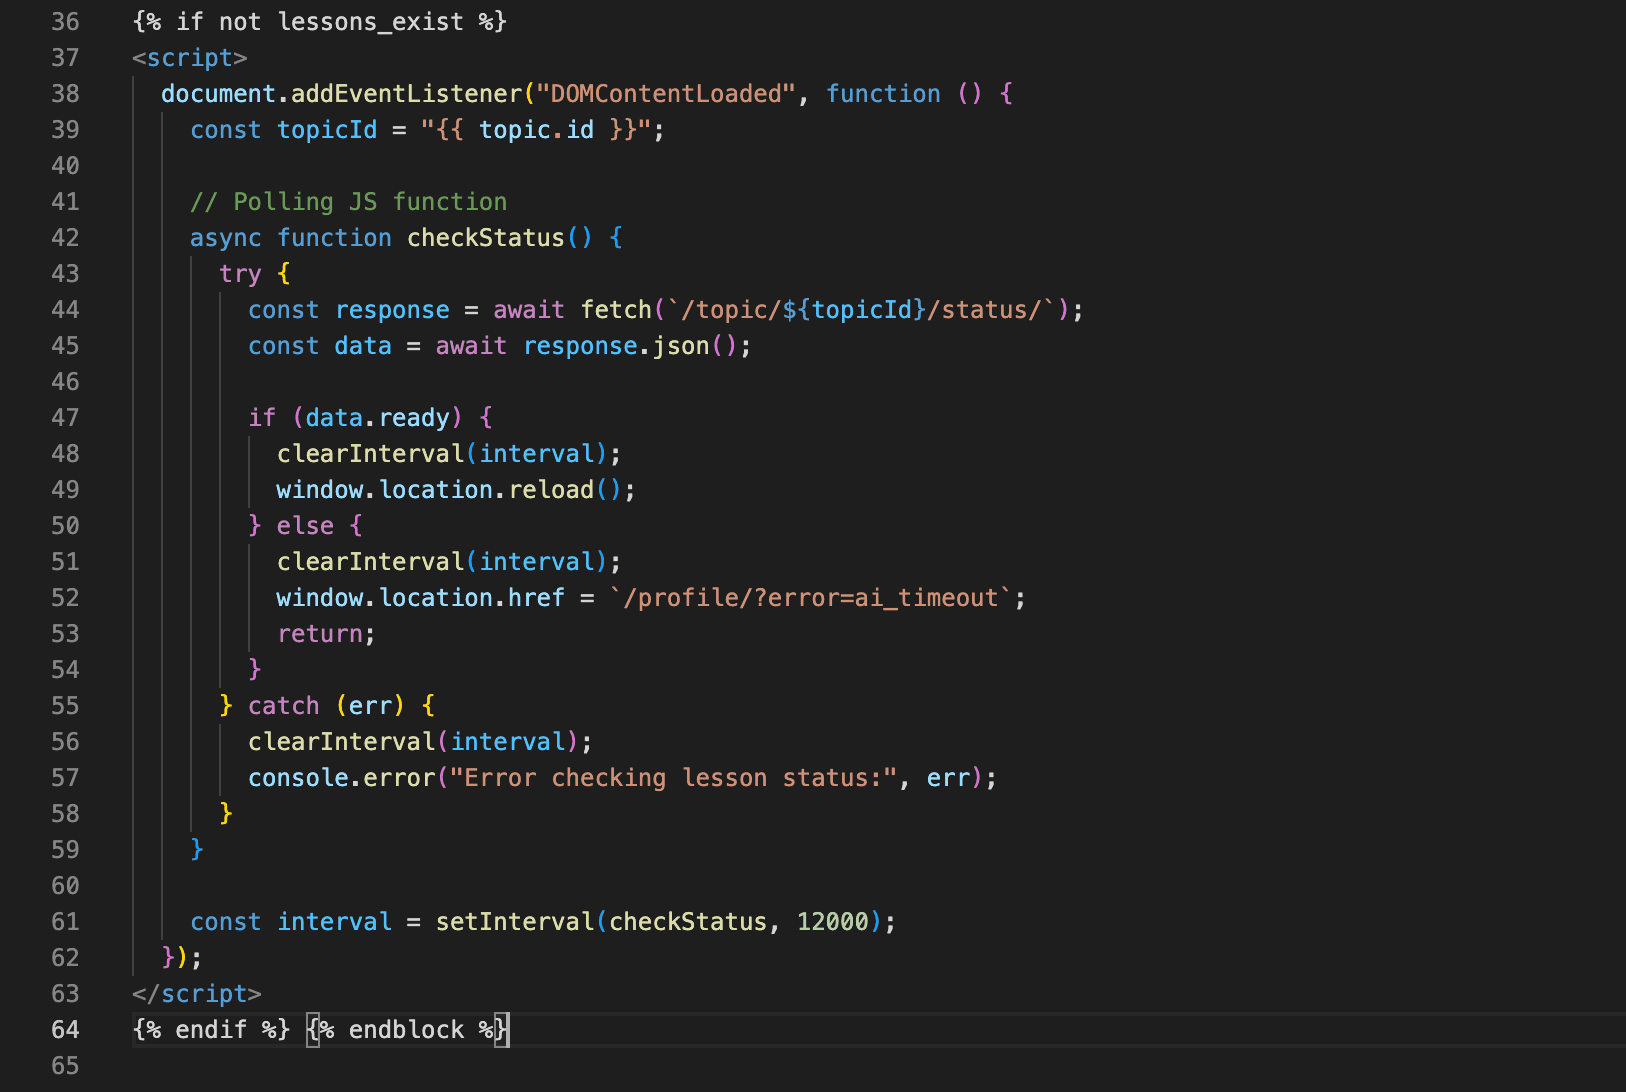Click data.ready in the if condition
Image resolution: width=1626 pixels, height=1092 pixels.
[x=377, y=418]
